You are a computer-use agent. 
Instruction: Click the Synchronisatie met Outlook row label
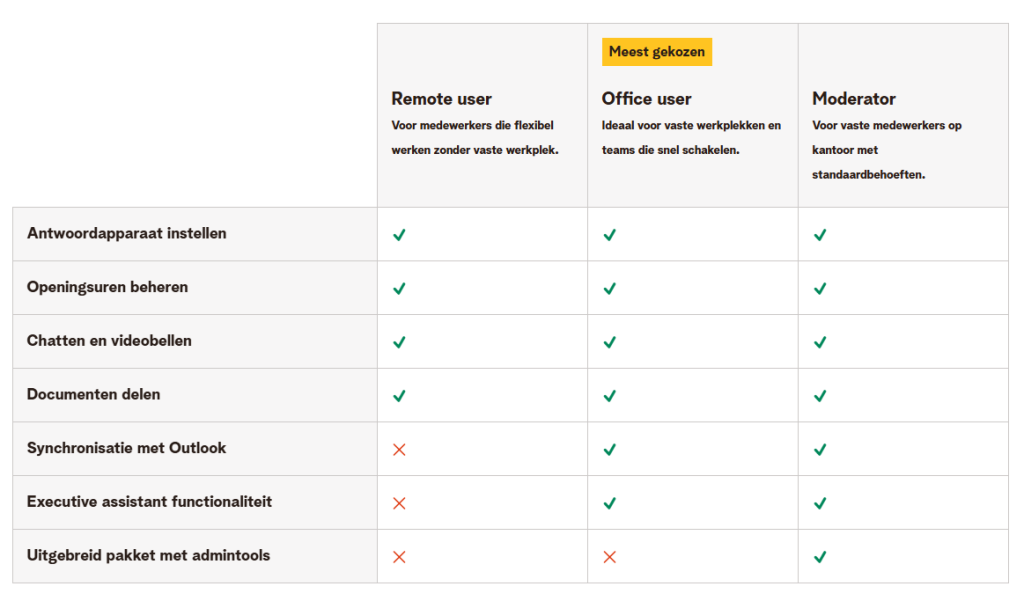tap(127, 448)
